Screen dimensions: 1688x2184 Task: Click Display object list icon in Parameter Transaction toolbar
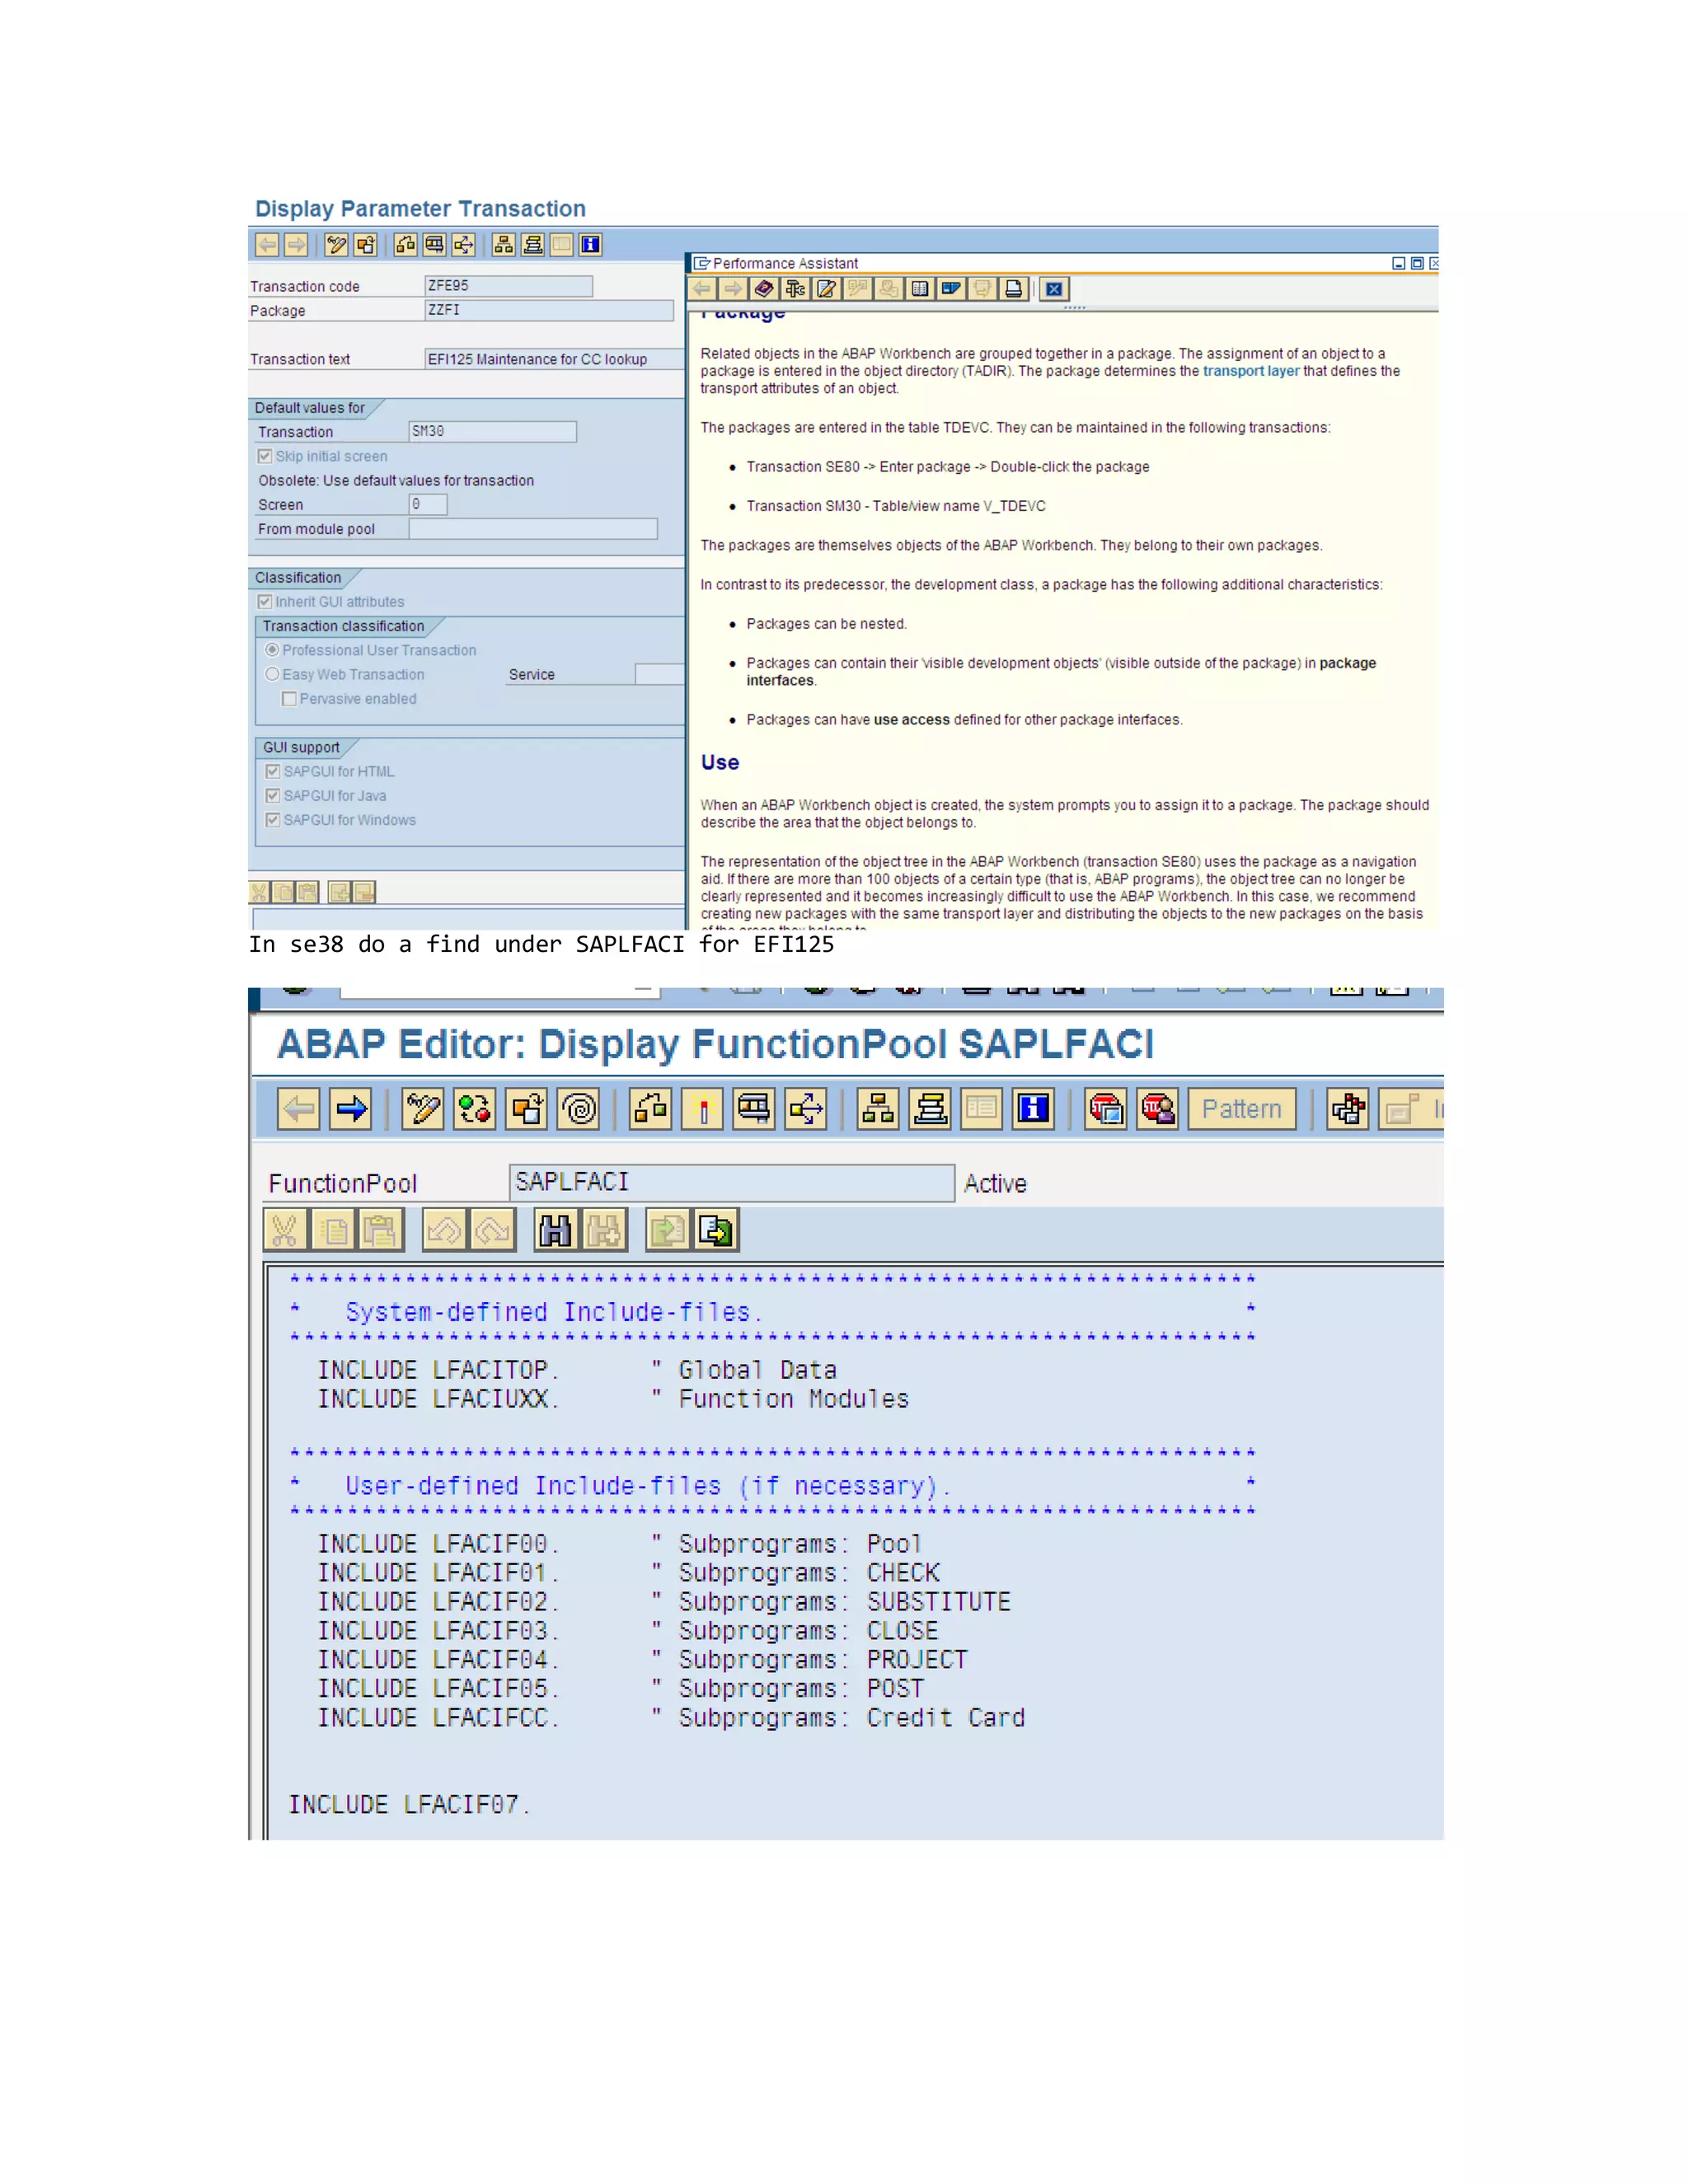[503, 245]
